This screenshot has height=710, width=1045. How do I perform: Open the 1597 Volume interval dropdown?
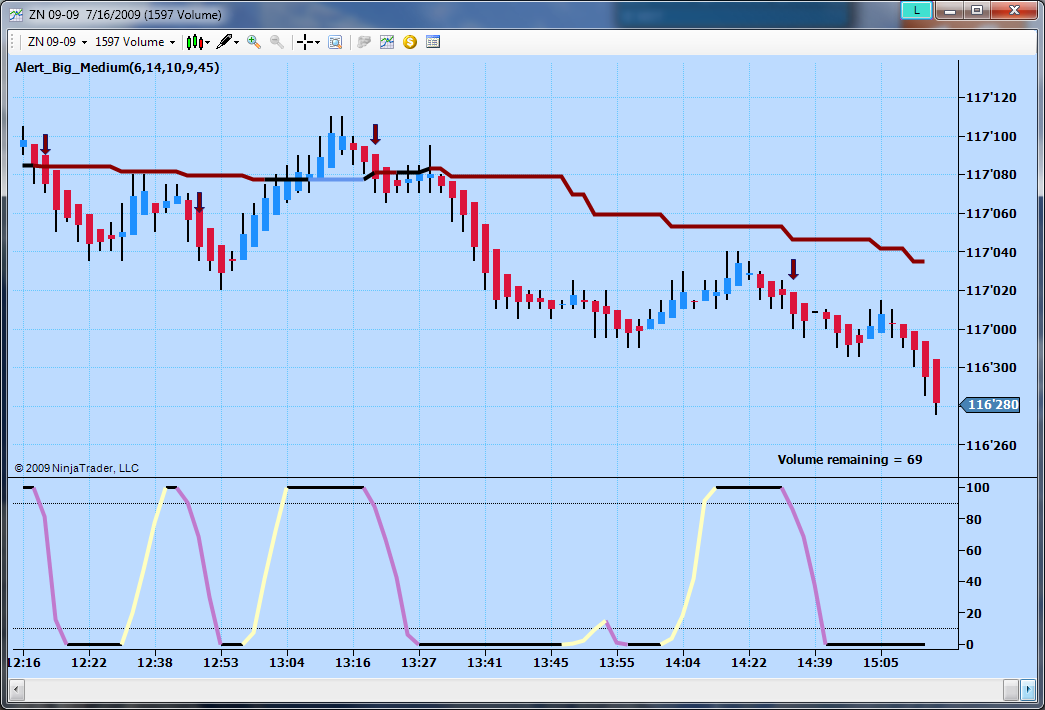click(x=135, y=42)
